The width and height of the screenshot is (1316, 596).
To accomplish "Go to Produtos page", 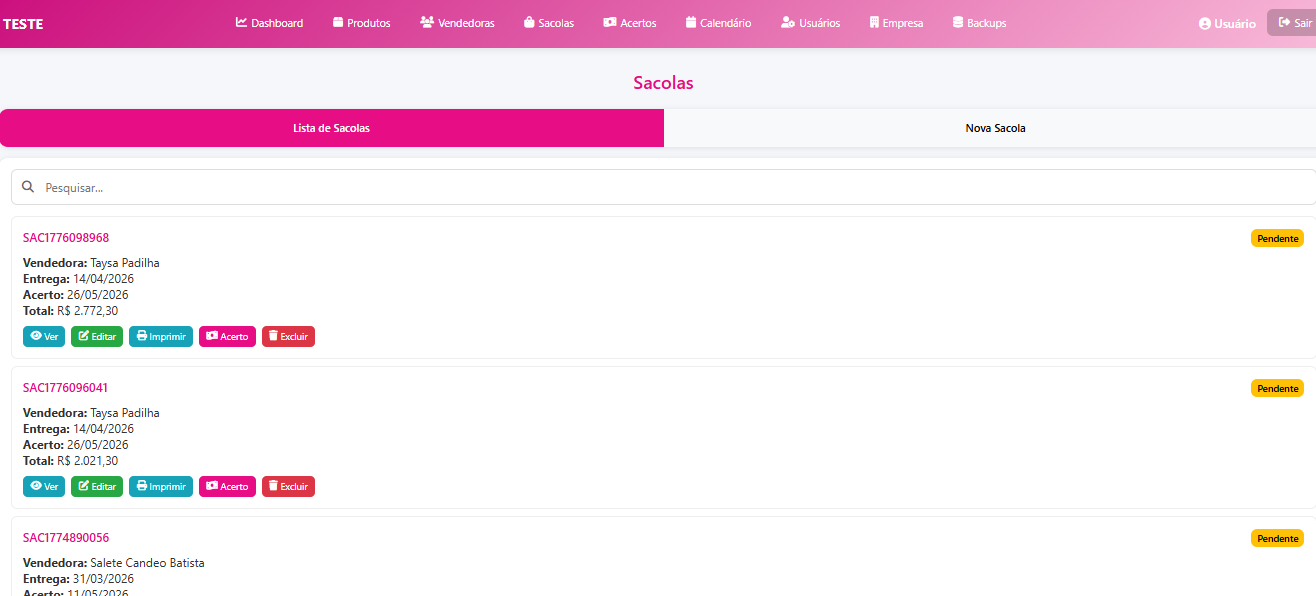I will 361,23.
